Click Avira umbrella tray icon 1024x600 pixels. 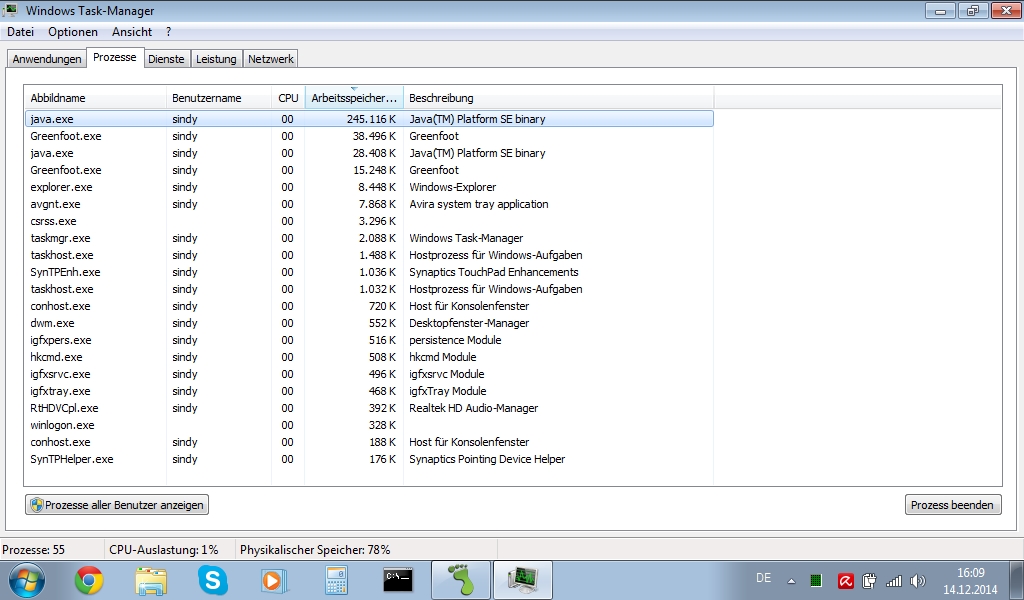click(x=846, y=580)
